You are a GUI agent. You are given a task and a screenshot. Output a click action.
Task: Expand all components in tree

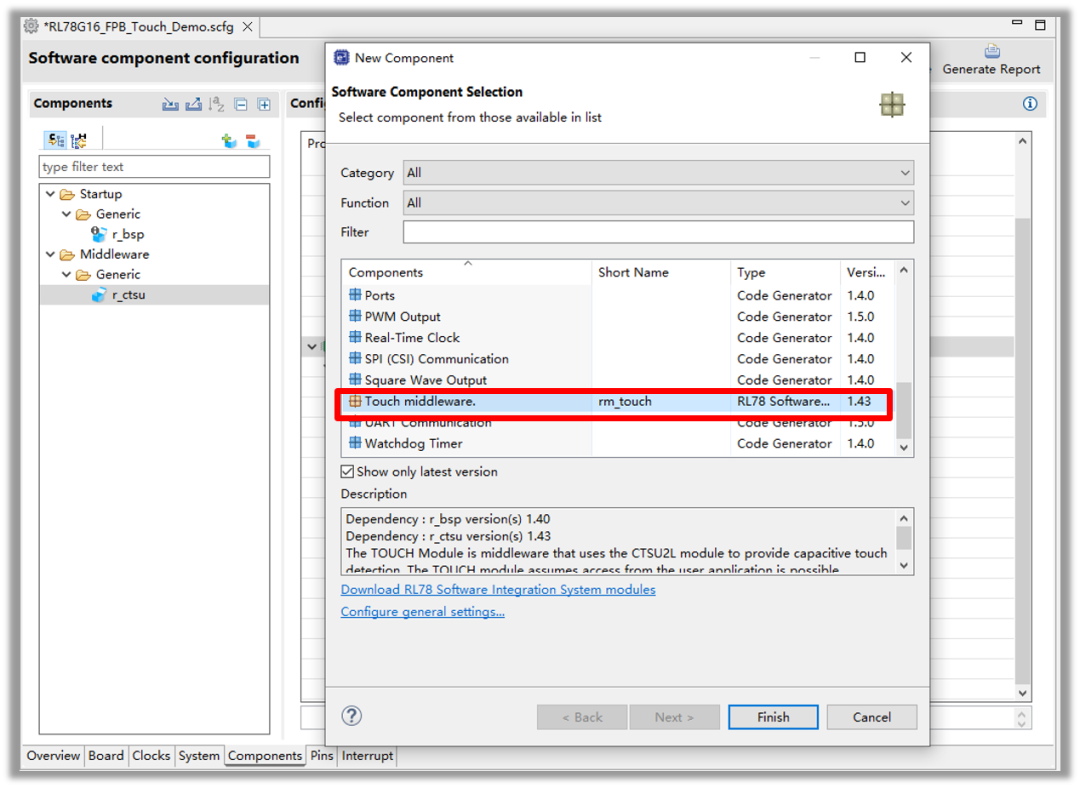[x=264, y=104]
